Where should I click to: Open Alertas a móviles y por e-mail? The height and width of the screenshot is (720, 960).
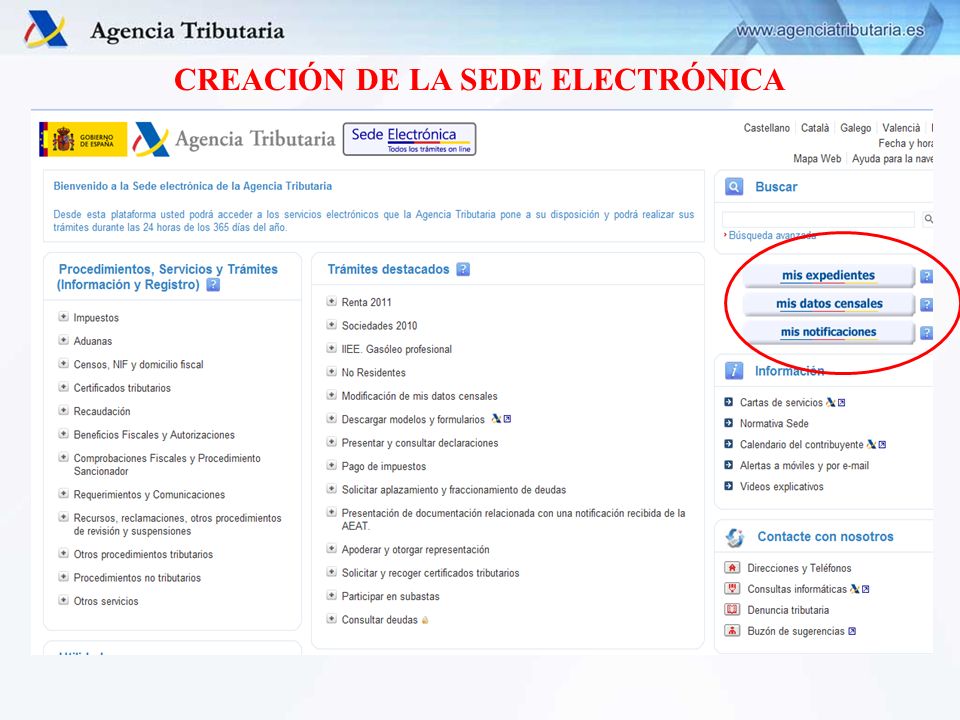coord(804,466)
